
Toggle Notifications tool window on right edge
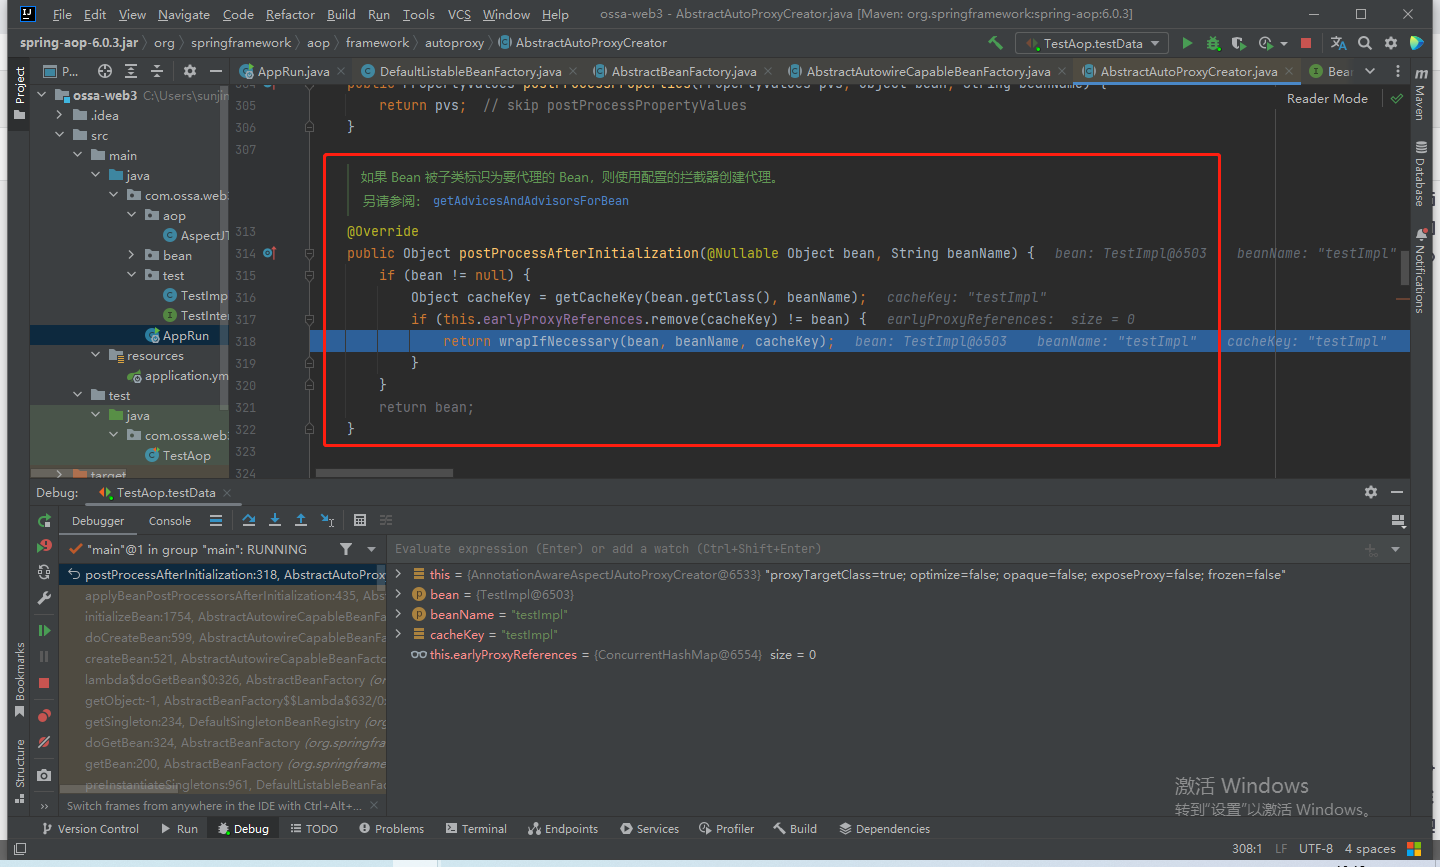click(x=1420, y=271)
